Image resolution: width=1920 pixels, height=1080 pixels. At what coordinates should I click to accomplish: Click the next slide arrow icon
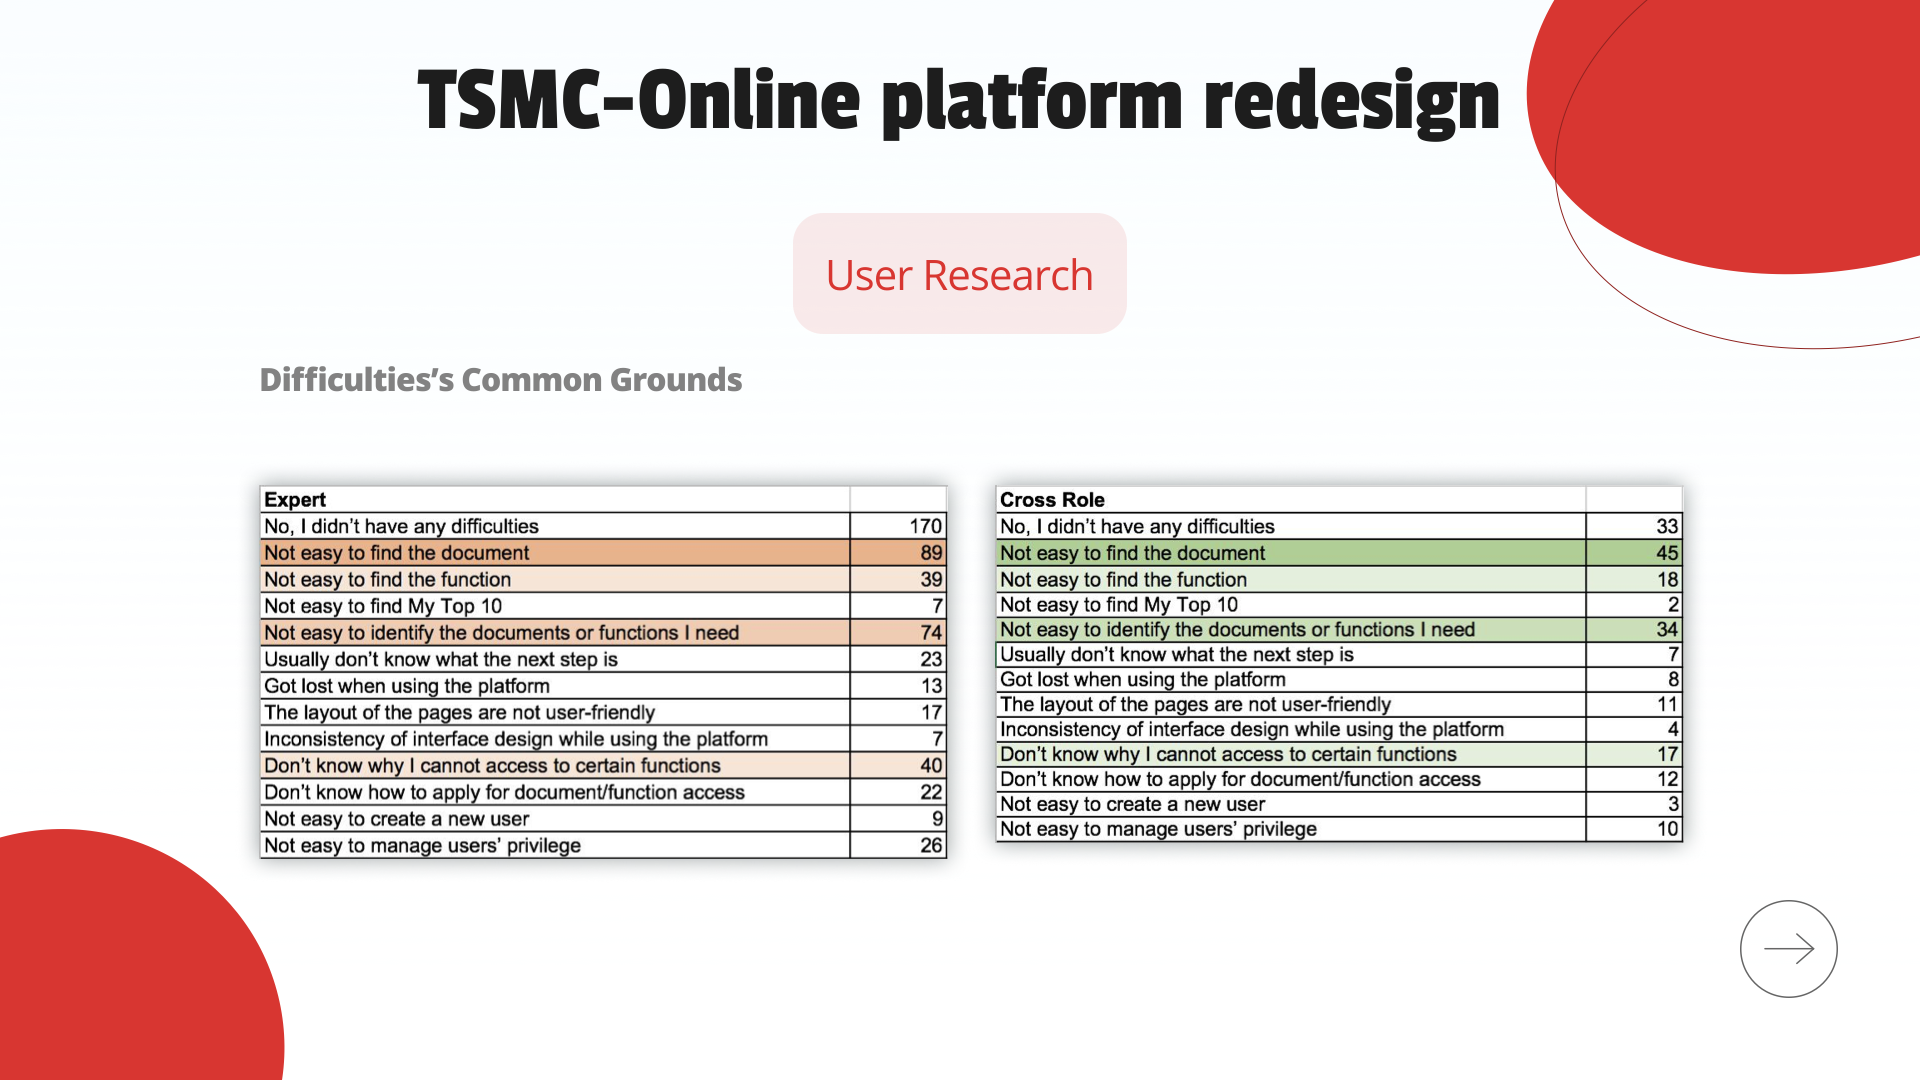pos(1788,948)
